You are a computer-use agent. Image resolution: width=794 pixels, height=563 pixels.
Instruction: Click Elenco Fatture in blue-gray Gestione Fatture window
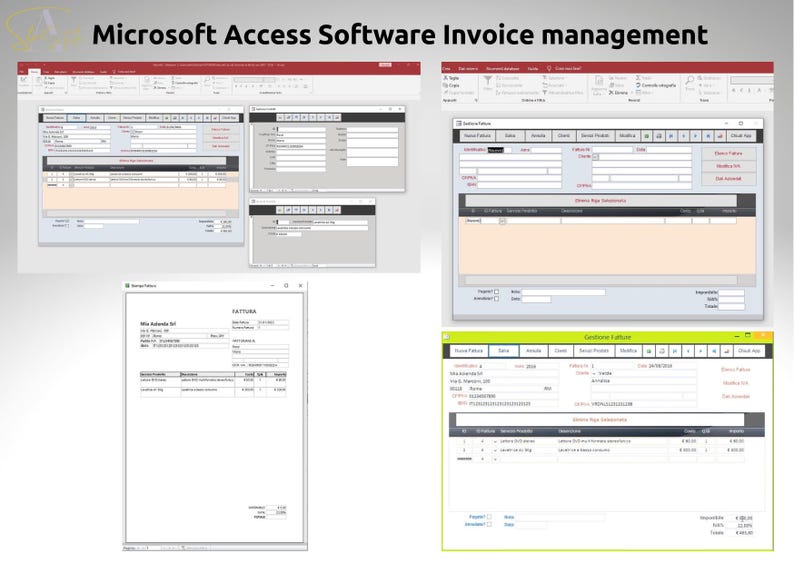point(729,153)
